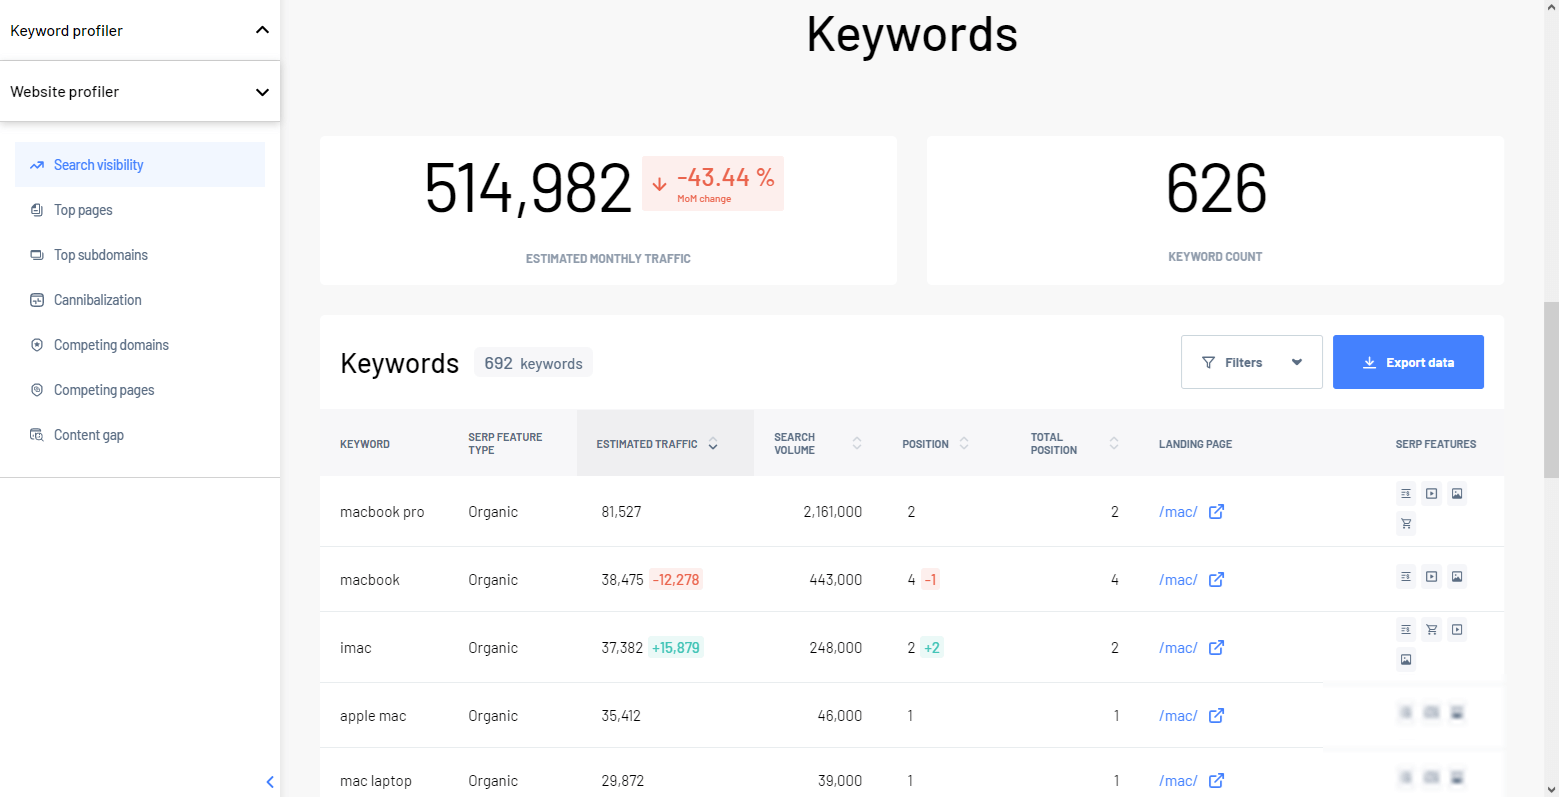The width and height of the screenshot is (1559, 797).
Task: Click external link icon in macbook row
Action: point(1216,580)
